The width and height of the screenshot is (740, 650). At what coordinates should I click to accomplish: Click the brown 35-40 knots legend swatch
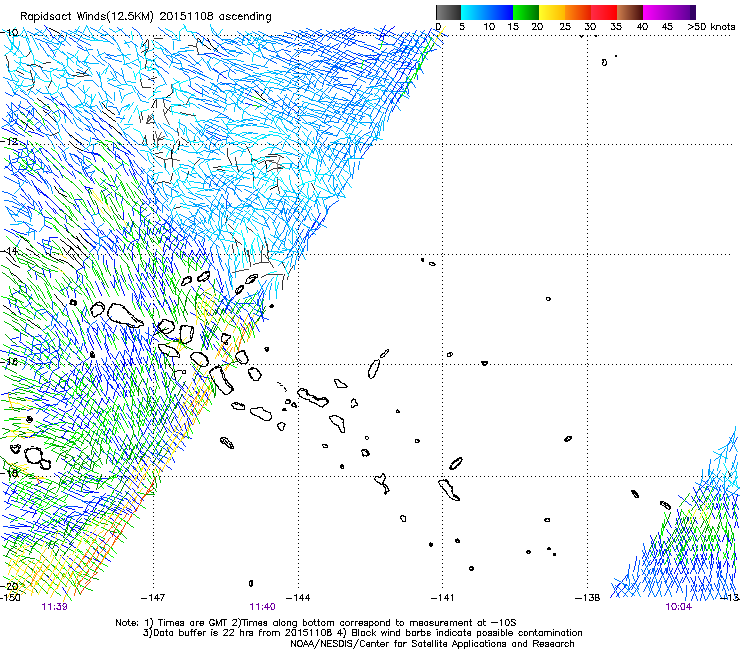point(630,12)
